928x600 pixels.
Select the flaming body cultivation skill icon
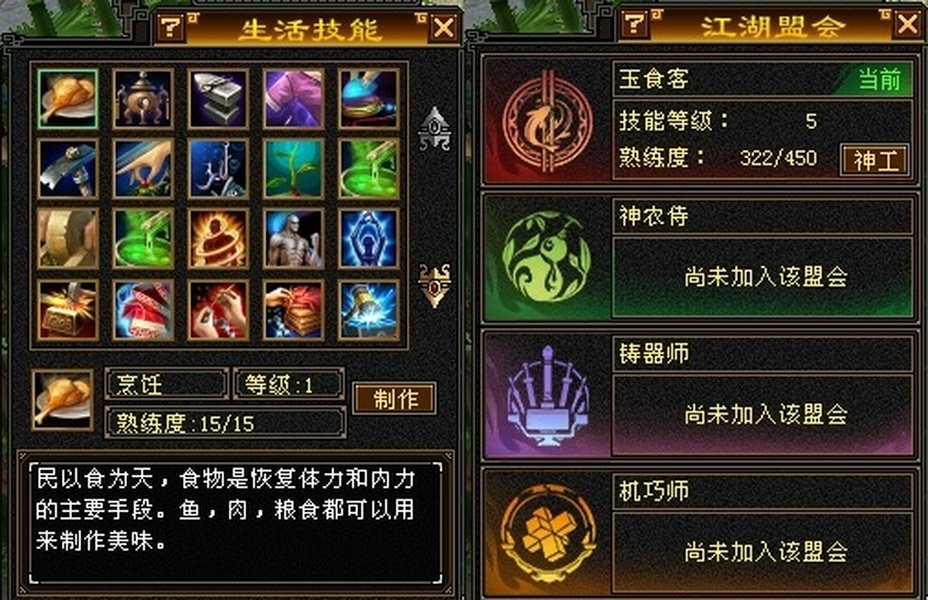click(x=218, y=239)
